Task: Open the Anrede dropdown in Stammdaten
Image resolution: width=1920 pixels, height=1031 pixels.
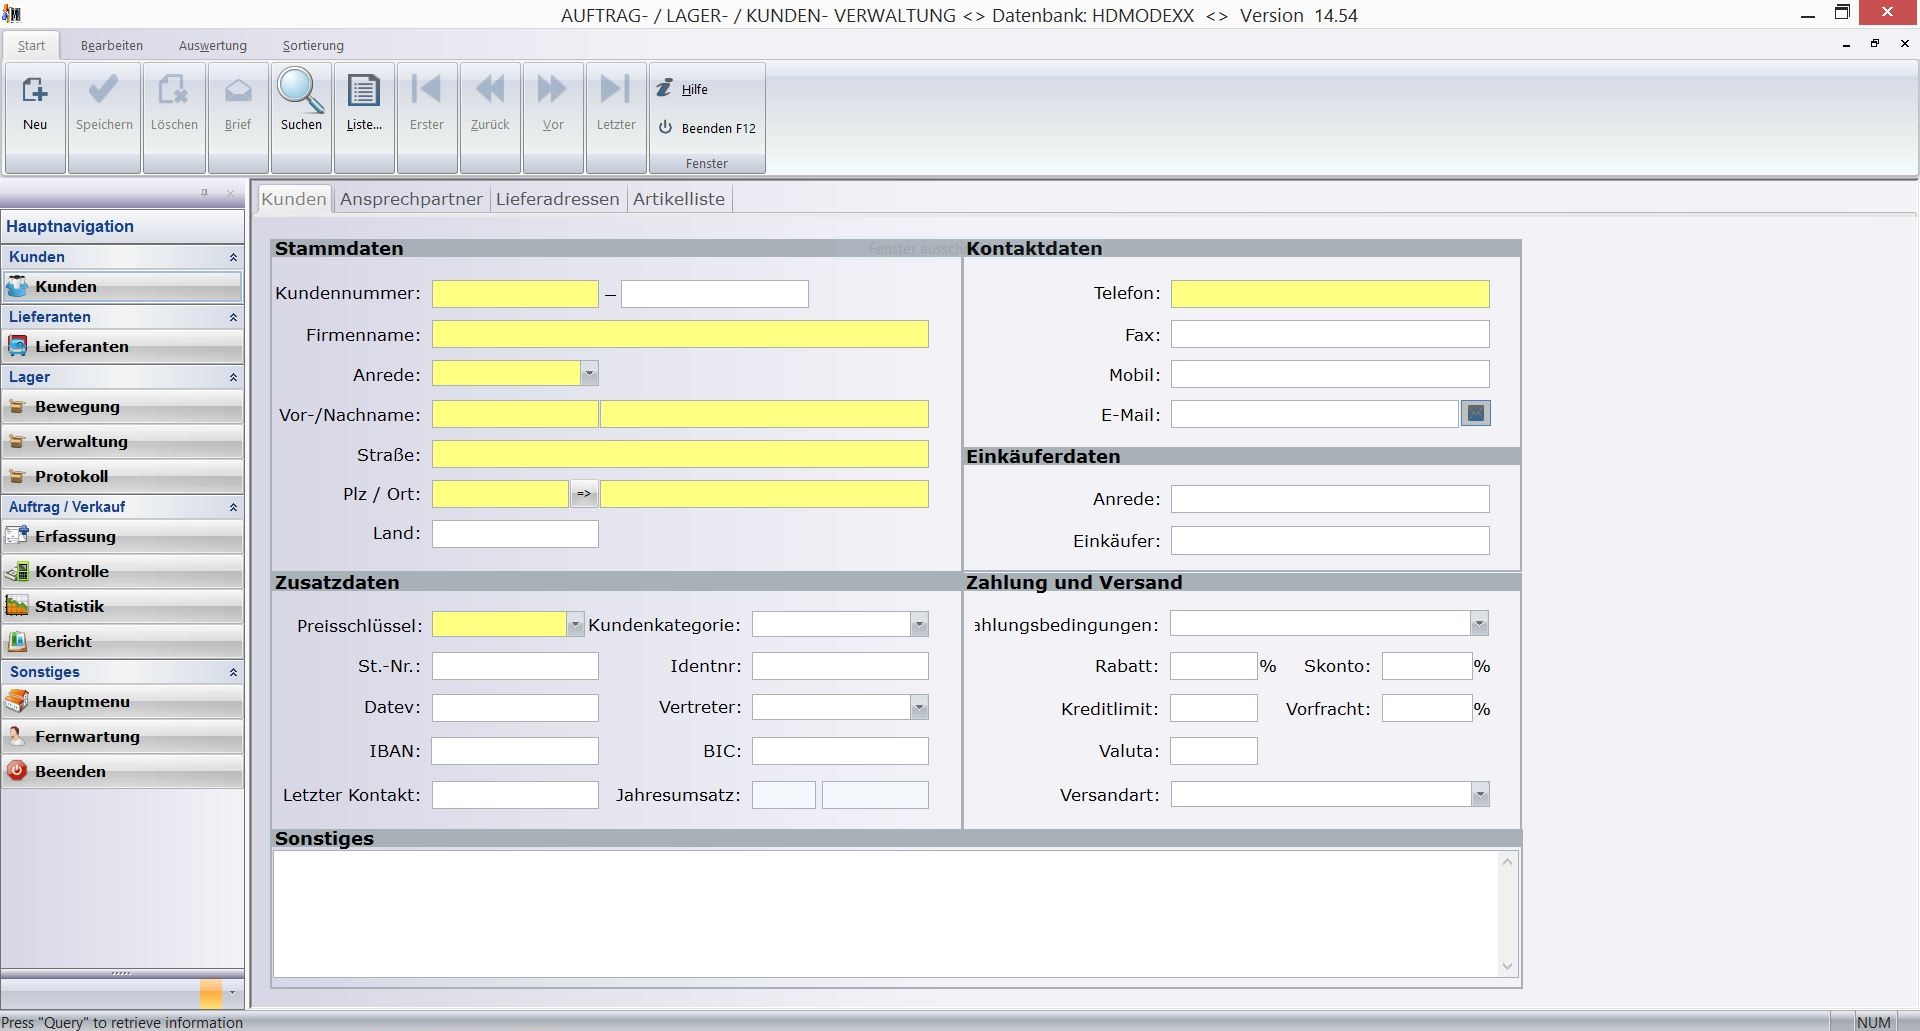Action: (x=589, y=374)
